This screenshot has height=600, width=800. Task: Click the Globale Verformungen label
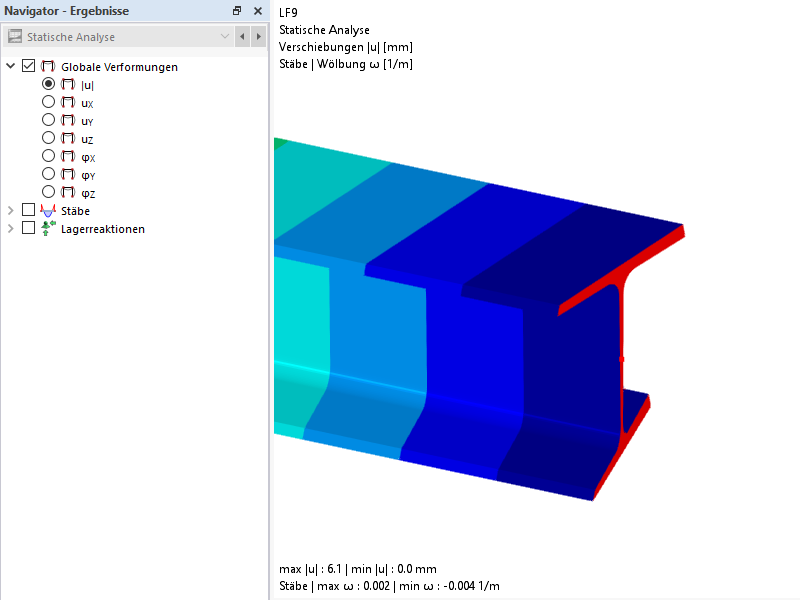tap(119, 67)
